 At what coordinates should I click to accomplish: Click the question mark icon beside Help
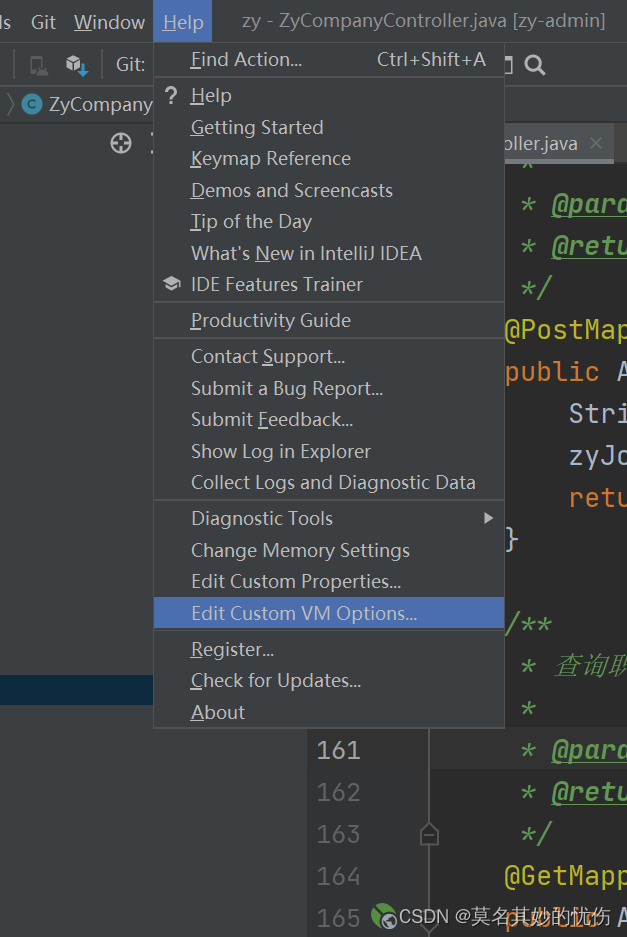click(x=171, y=96)
